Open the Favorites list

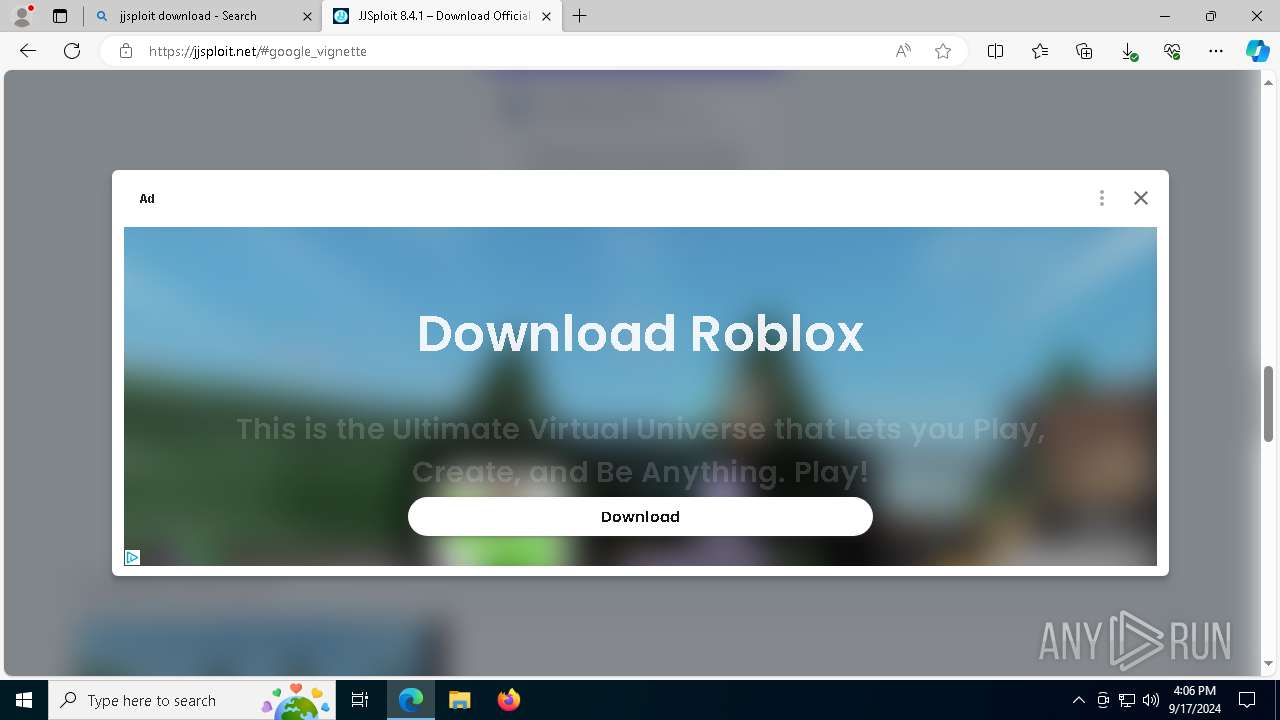click(x=1040, y=51)
